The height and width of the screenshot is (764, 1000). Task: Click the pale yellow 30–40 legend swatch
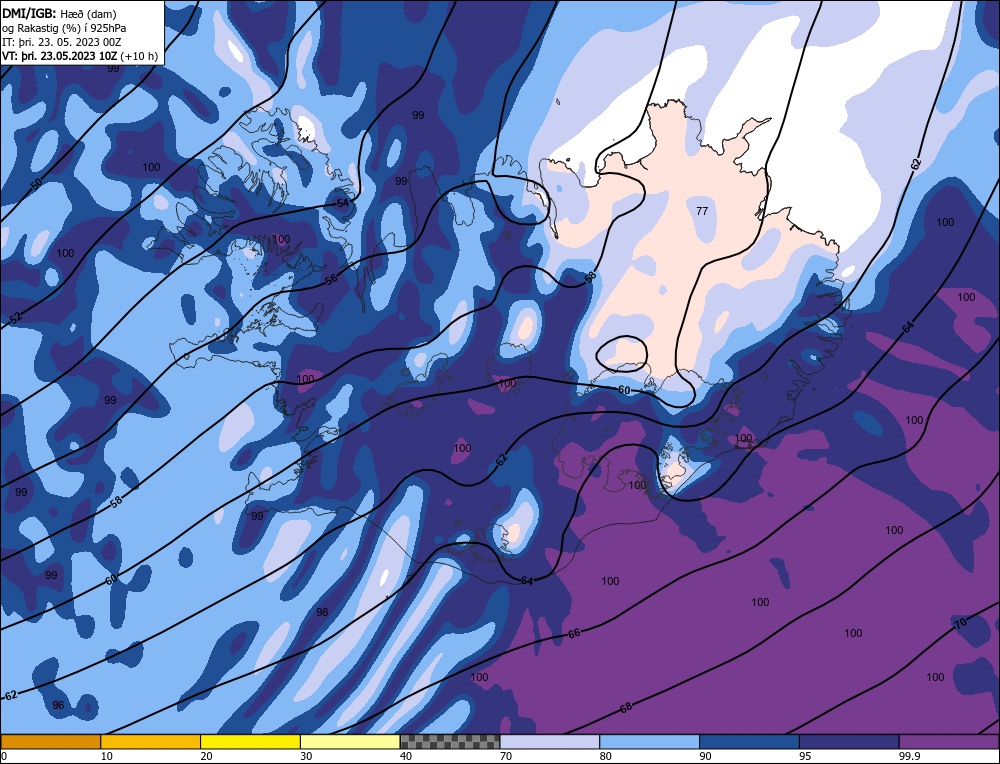pyautogui.click(x=350, y=741)
